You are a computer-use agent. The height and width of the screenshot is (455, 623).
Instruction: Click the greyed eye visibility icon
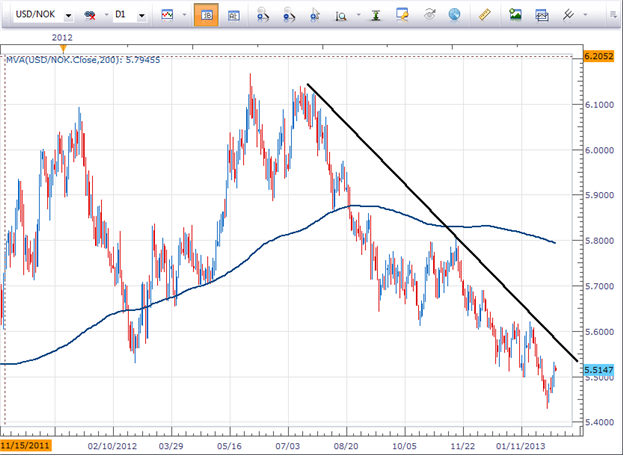pos(429,15)
